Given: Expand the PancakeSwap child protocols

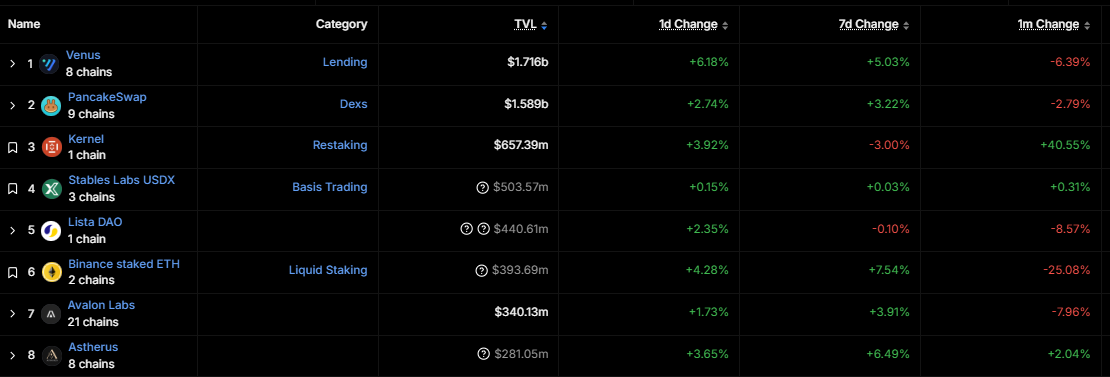Looking at the screenshot, I should pos(12,105).
